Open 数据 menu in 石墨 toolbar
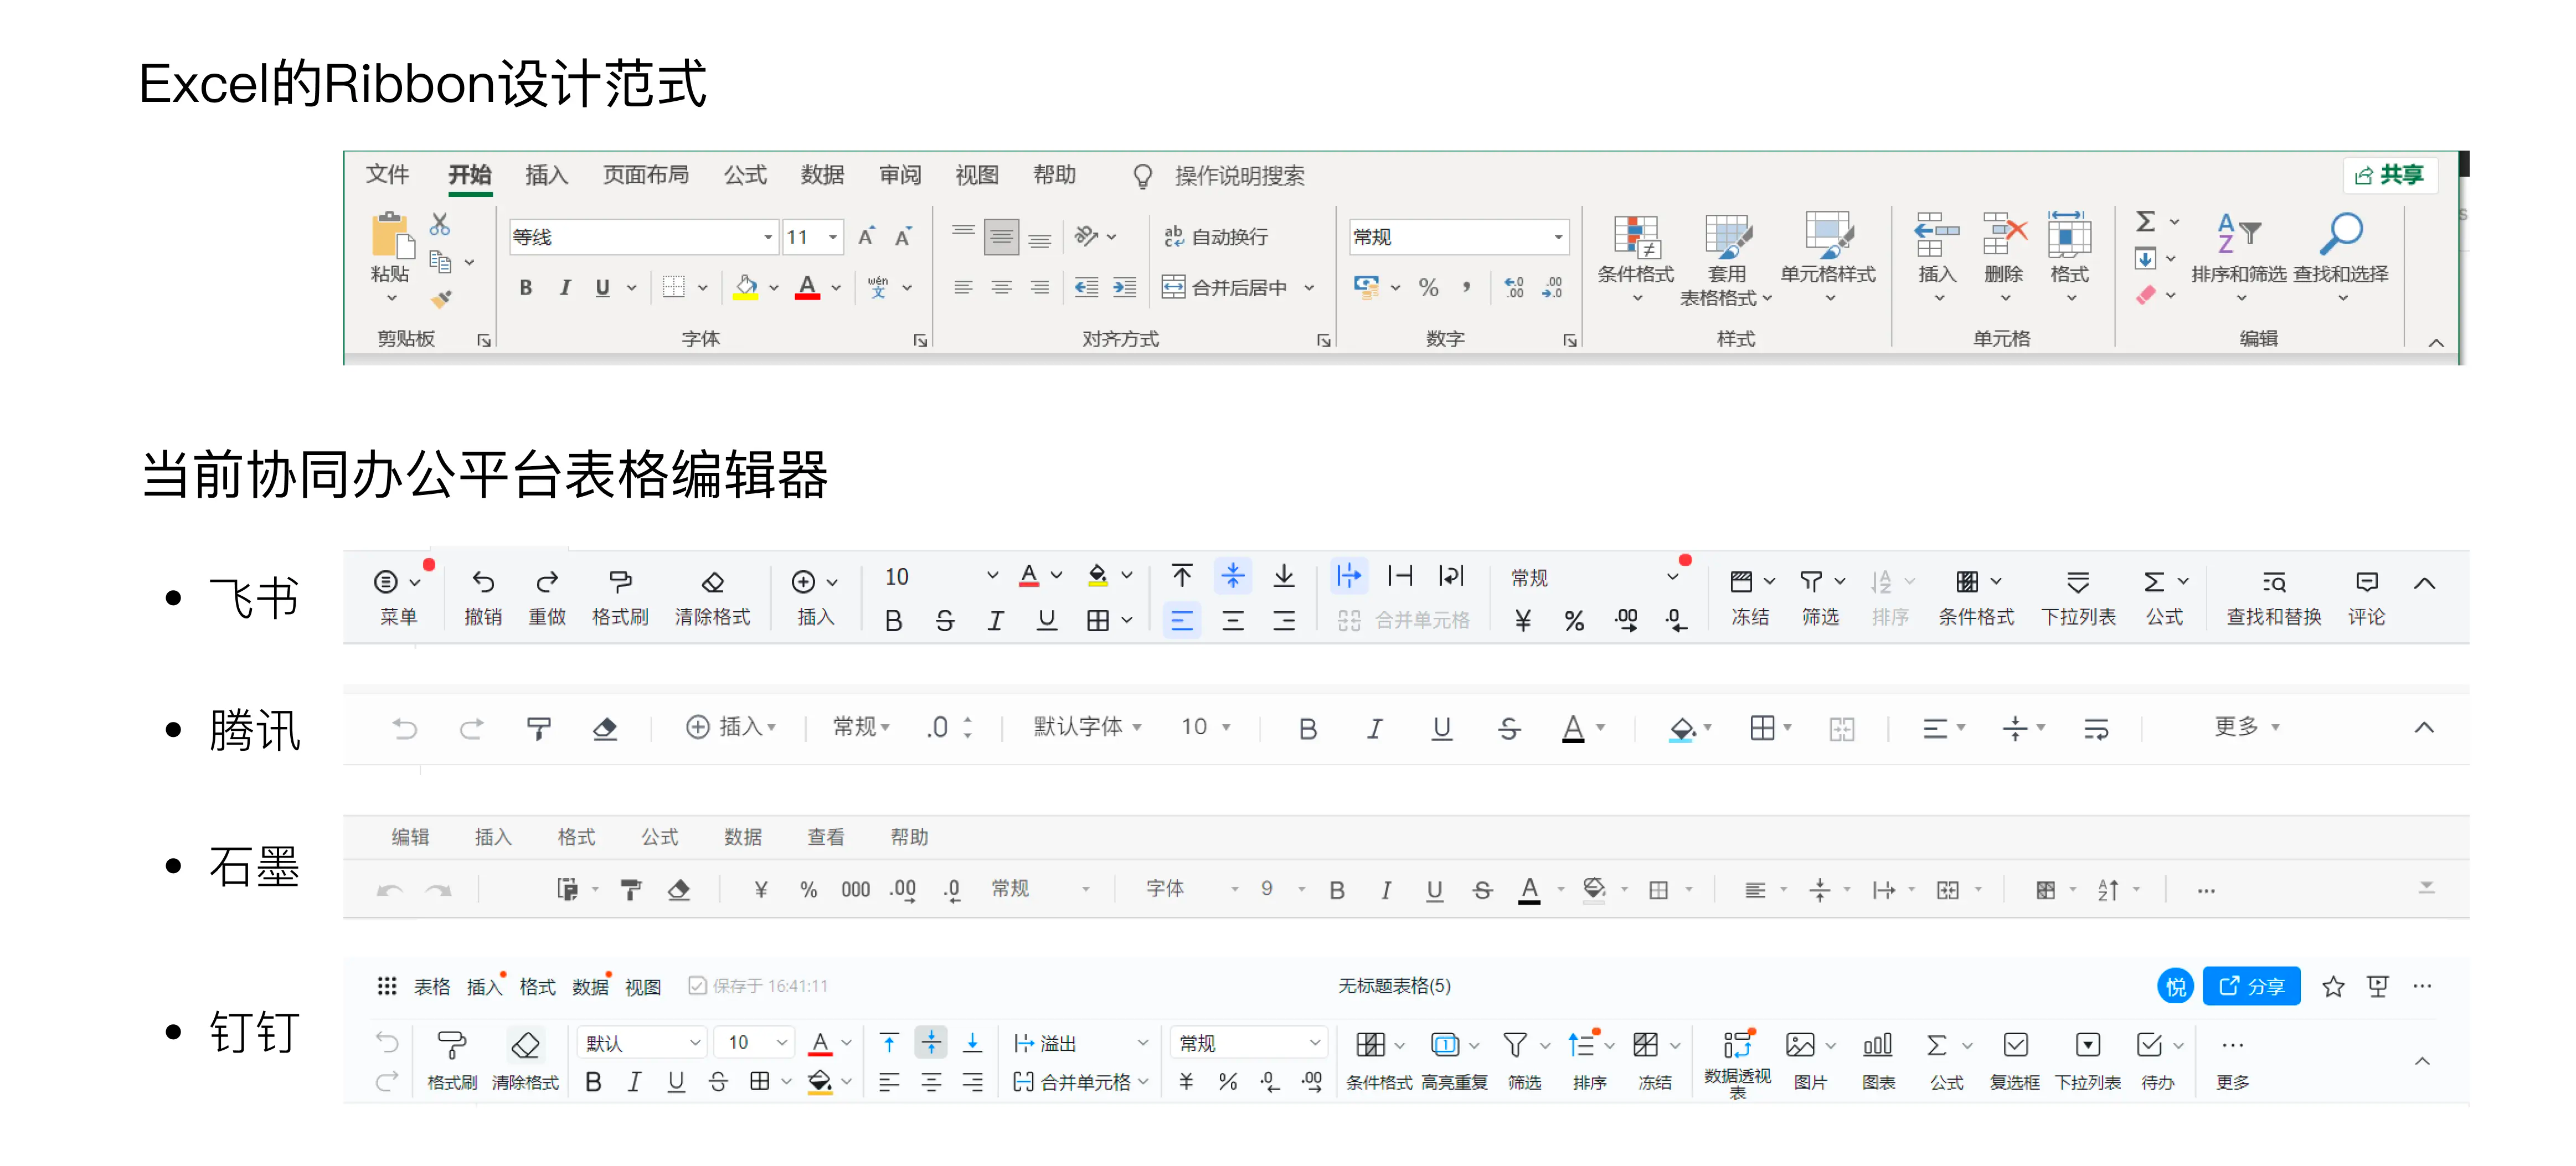 742,837
